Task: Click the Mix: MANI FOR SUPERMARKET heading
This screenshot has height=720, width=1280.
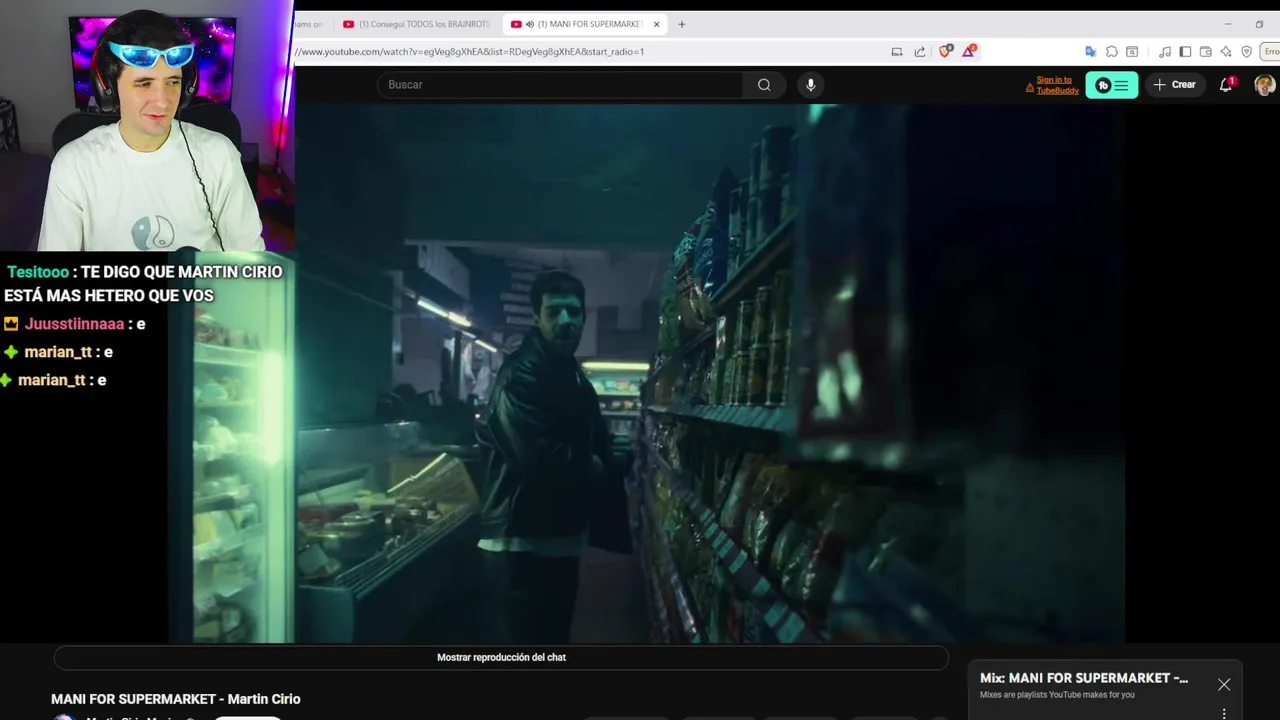Action: 1084,678
